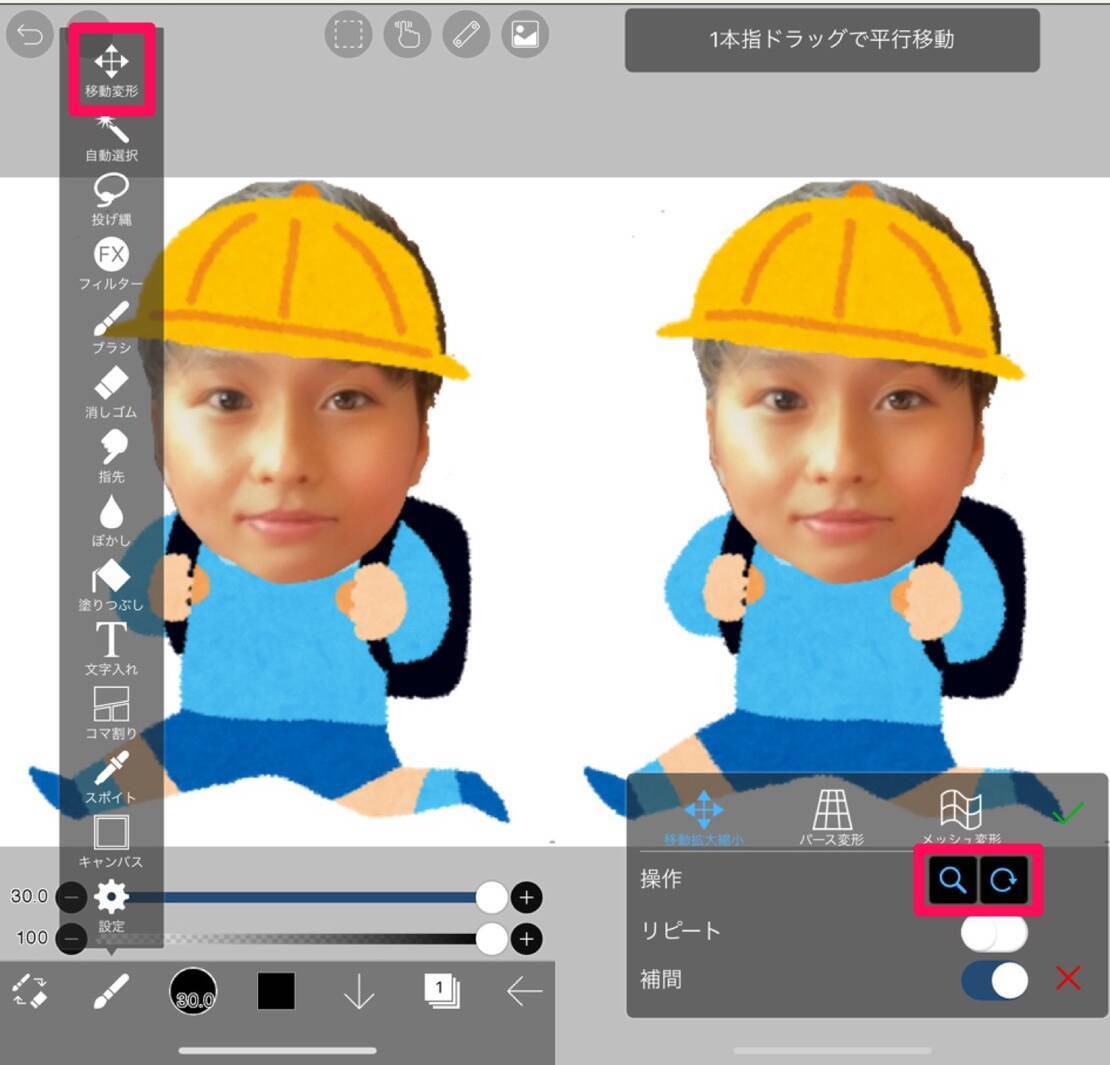Tap the brush/eraser switch icon
Viewport: 1110px width, 1065px height.
[30, 991]
